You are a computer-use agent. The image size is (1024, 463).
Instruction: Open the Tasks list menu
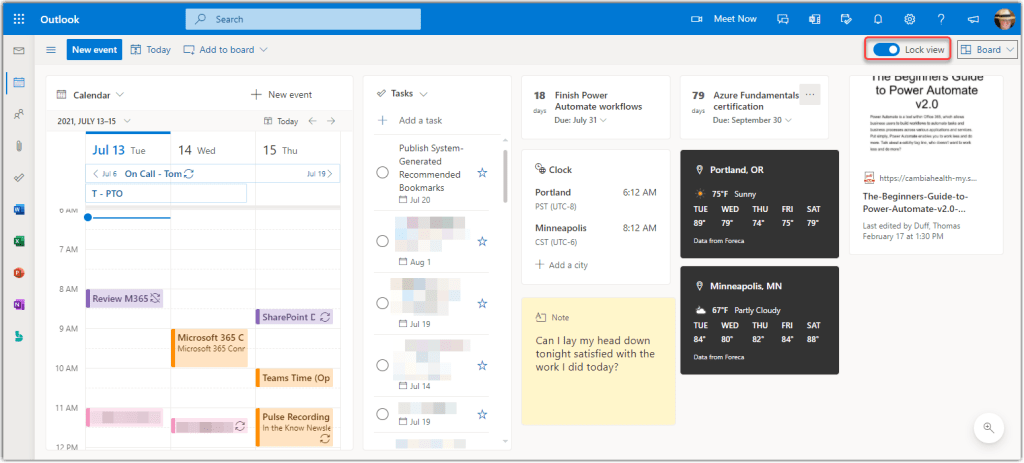[403, 93]
